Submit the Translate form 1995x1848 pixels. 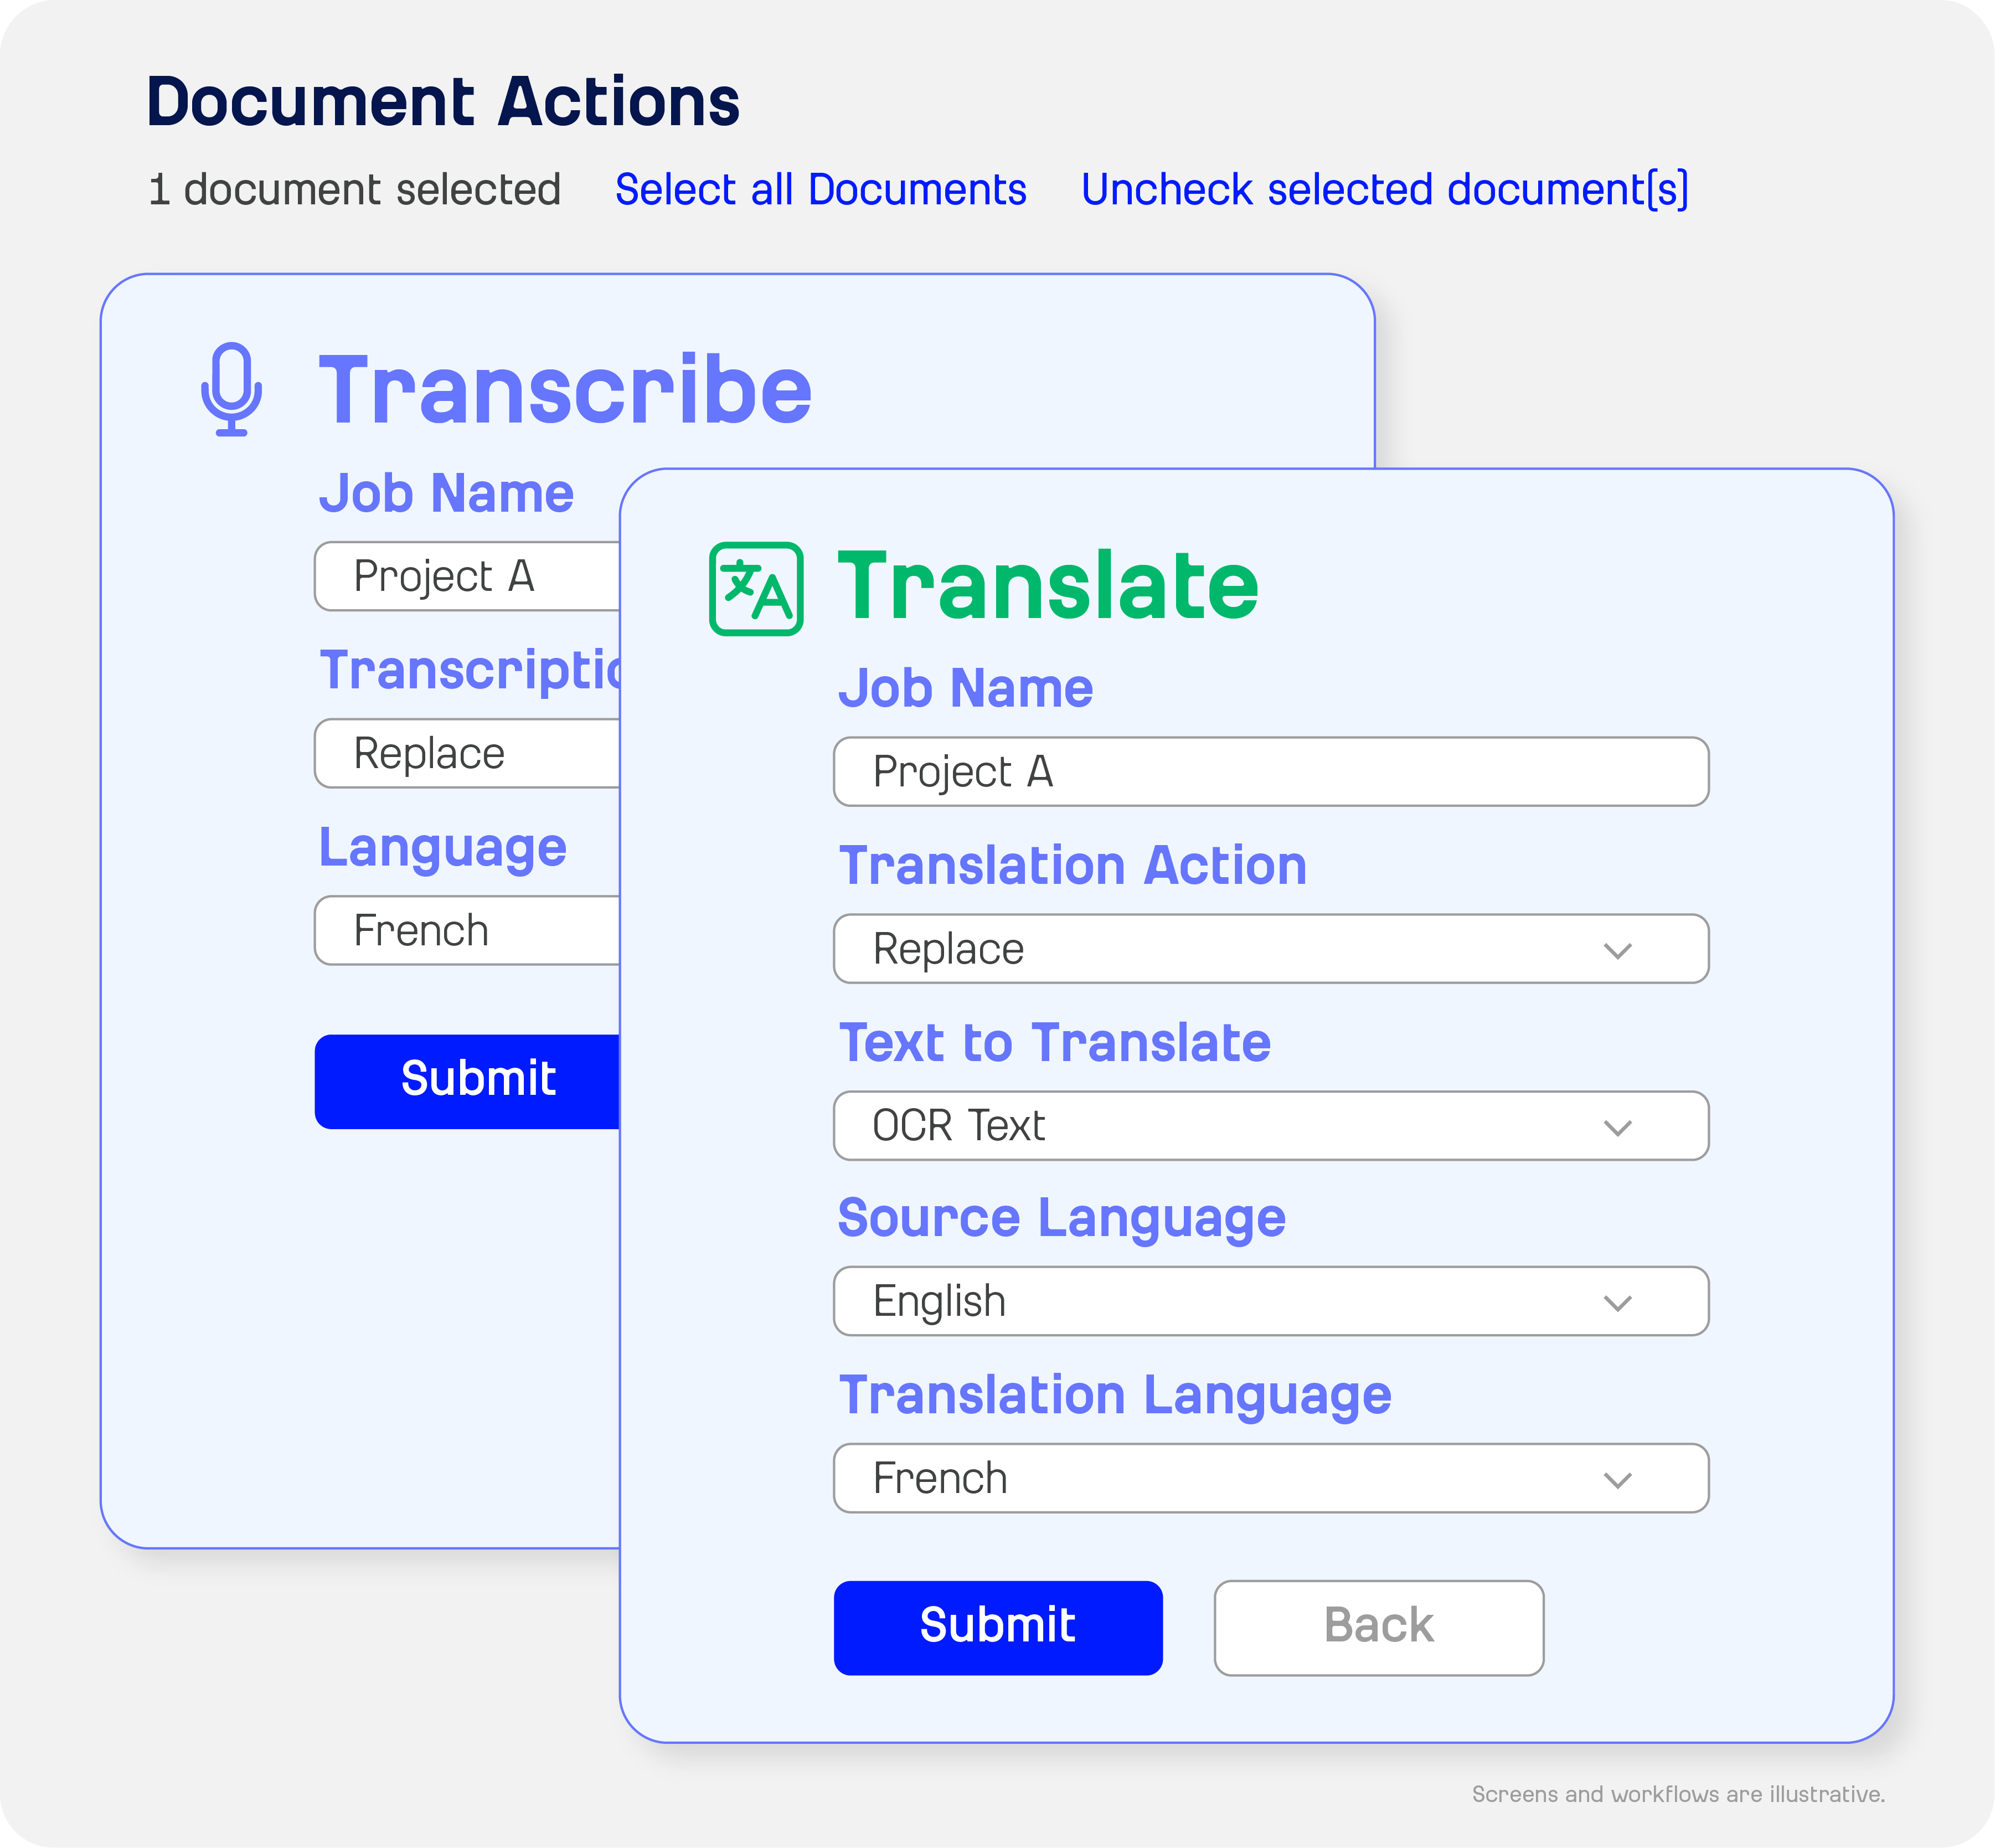coord(998,1627)
